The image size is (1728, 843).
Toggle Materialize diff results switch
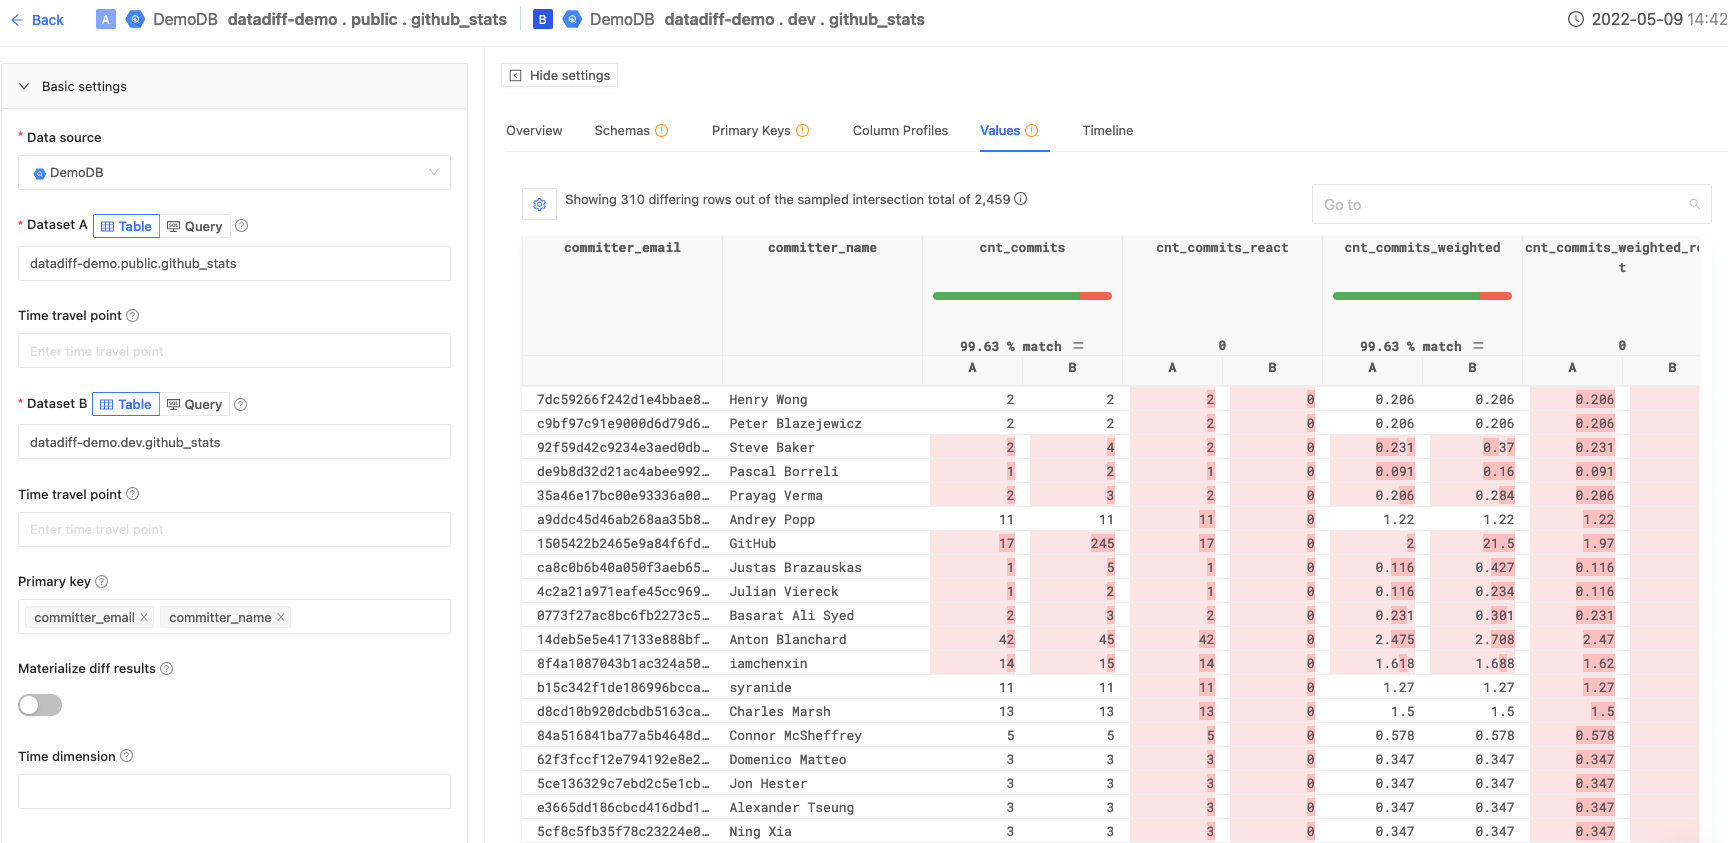(x=40, y=705)
